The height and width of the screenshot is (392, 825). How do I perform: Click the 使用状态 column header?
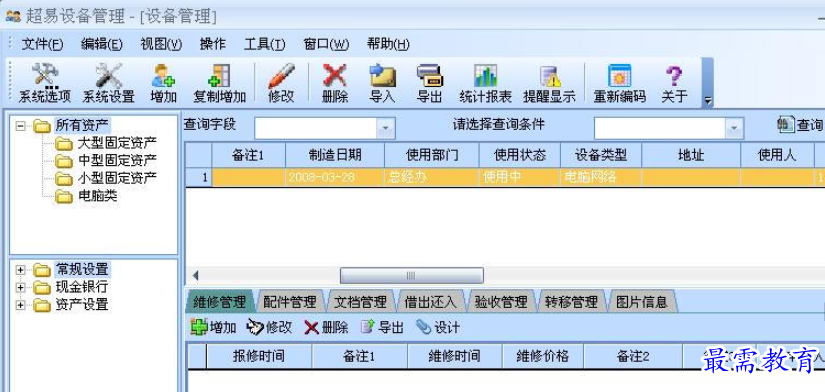520,155
